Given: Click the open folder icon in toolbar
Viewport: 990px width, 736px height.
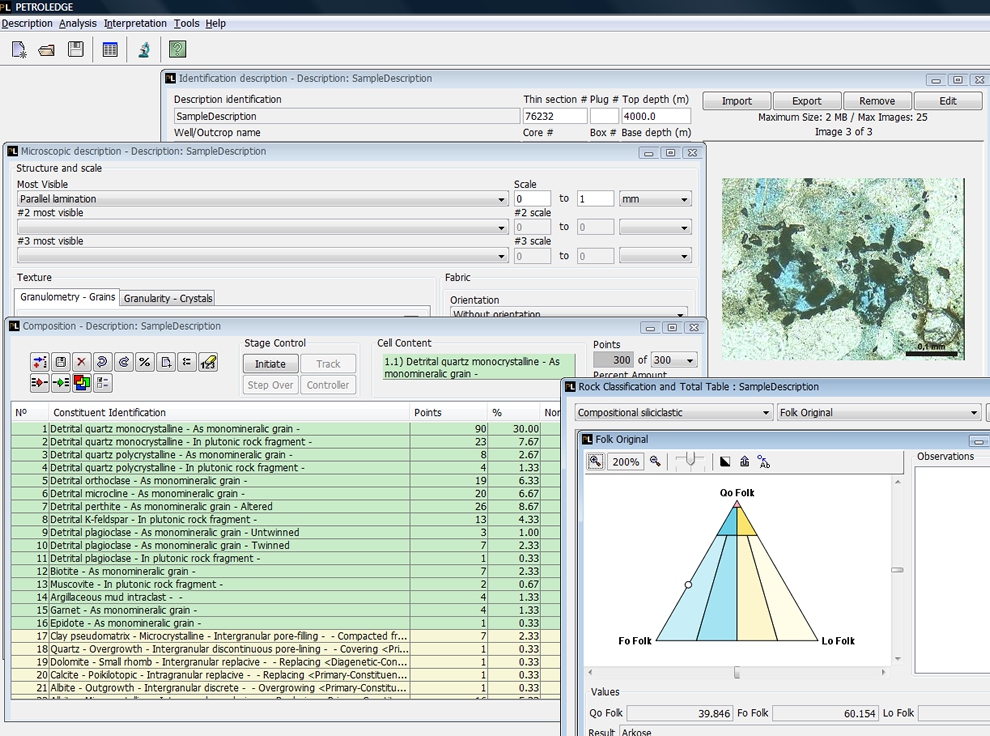Looking at the screenshot, I should (46, 50).
